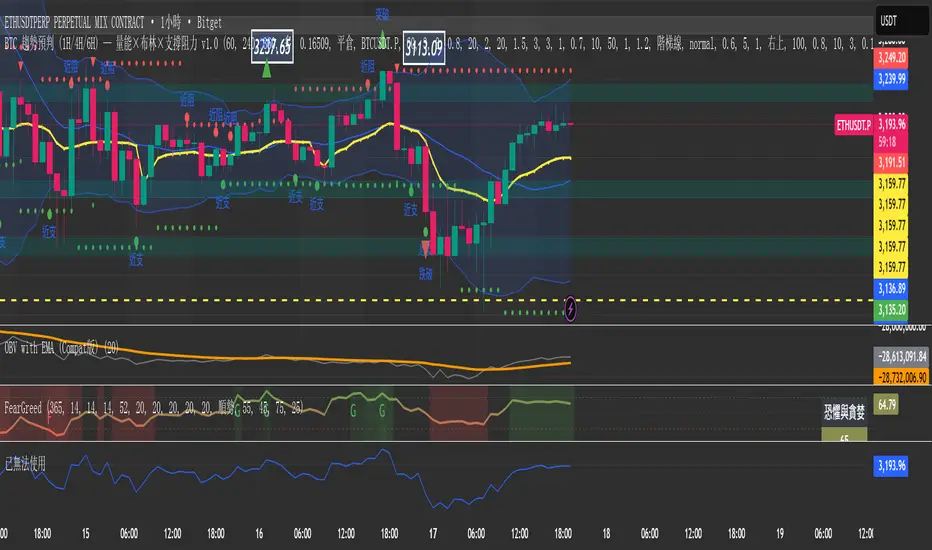Click the 恐懼與貪婪 table header
This screenshot has height=550, width=932.
(x=844, y=411)
